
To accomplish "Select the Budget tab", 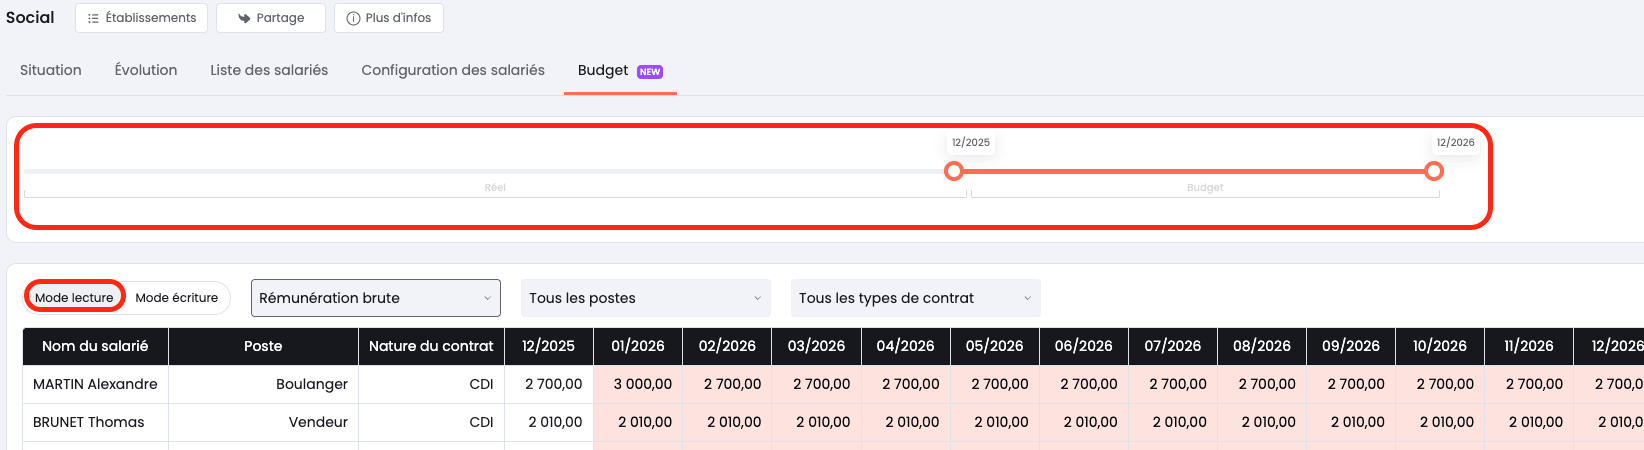I will pos(620,71).
